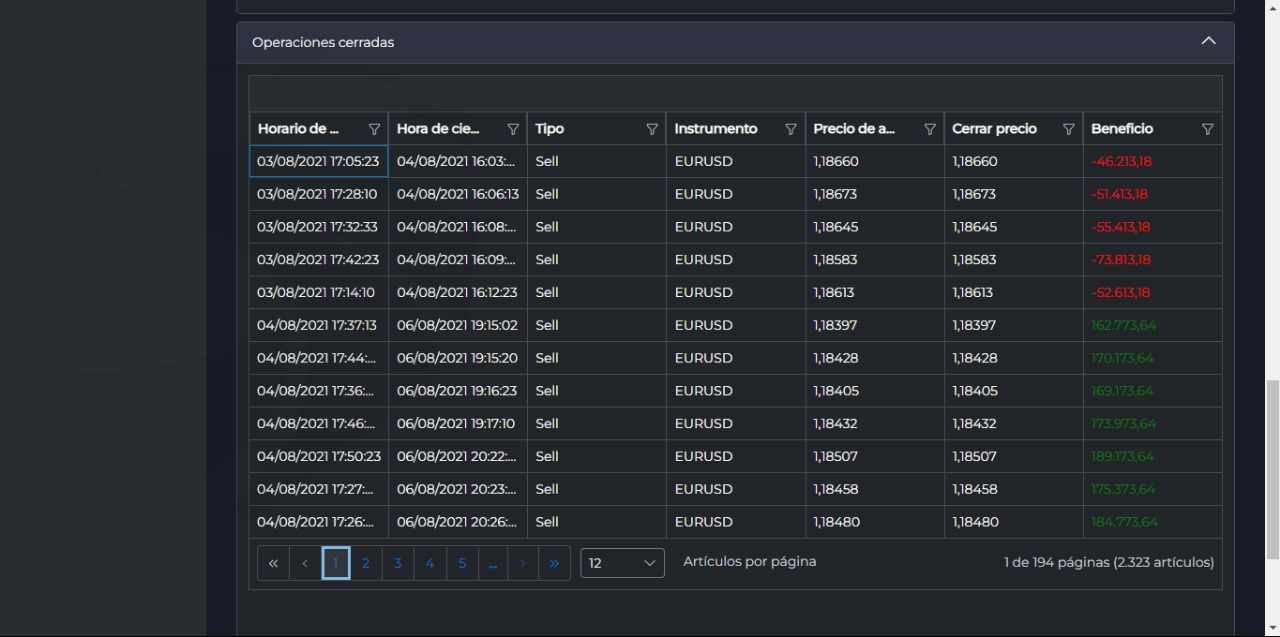Viewport: 1280px width, 637px height.
Task: Click the Tipo column filter icon
Action: pyautogui.click(x=652, y=129)
